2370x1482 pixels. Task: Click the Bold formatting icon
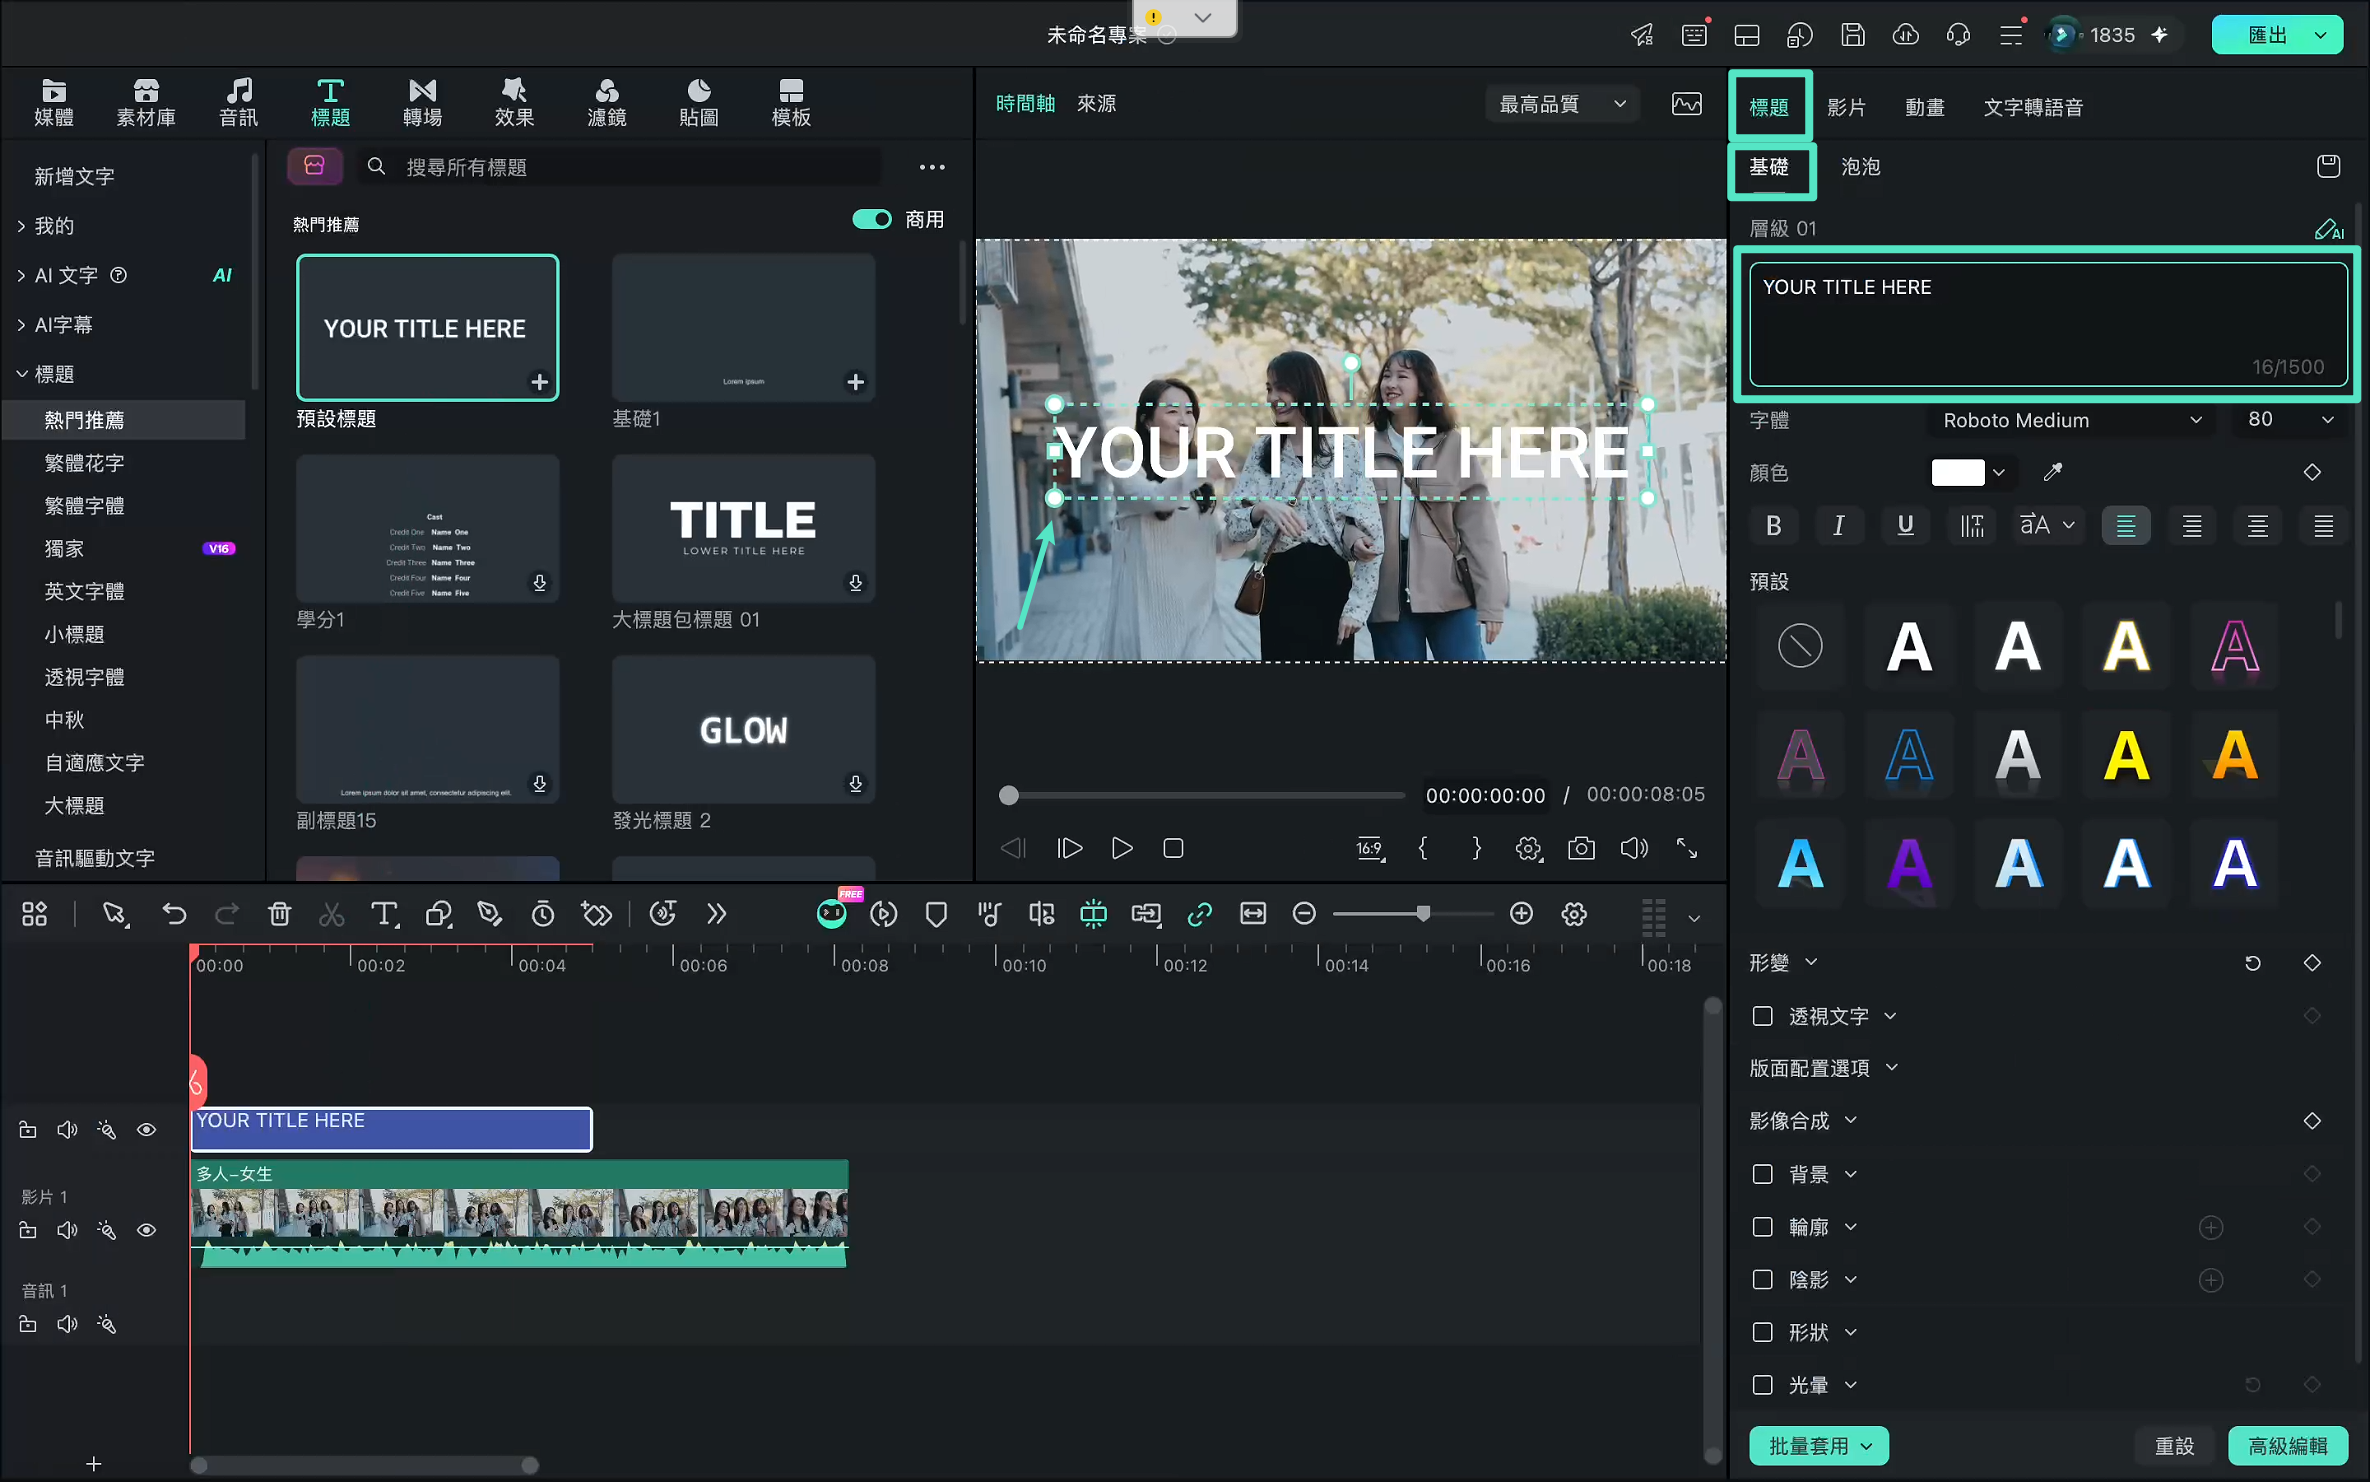pos(1773,526)
